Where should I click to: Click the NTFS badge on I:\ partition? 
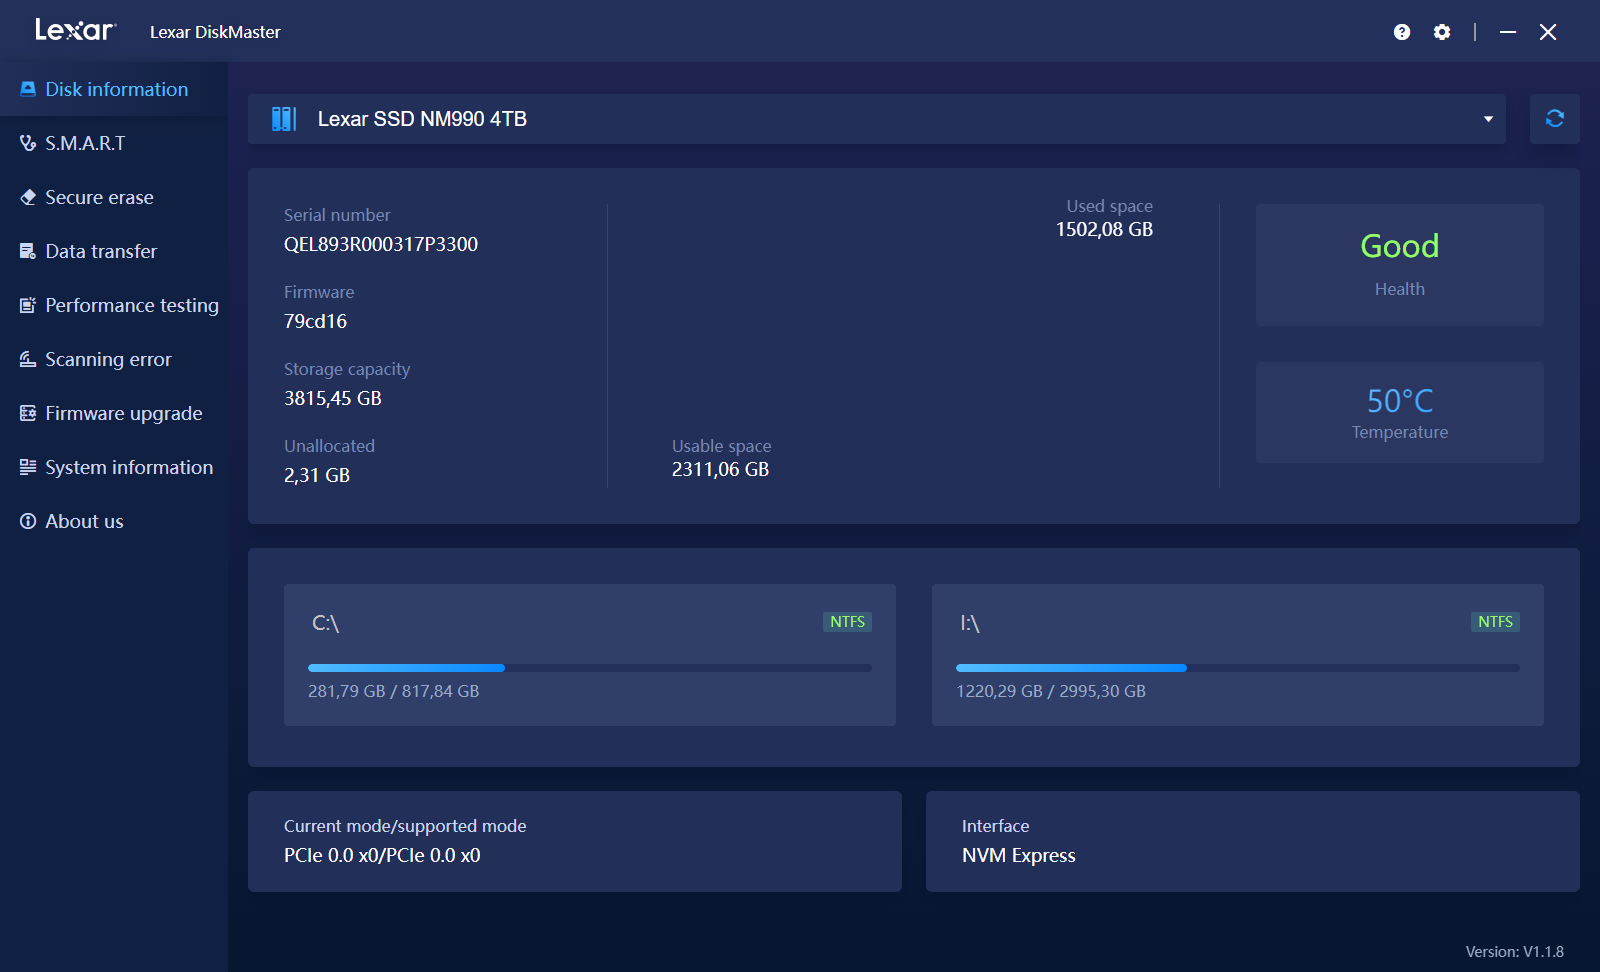pyautogui.click(x=1495, y=622)
